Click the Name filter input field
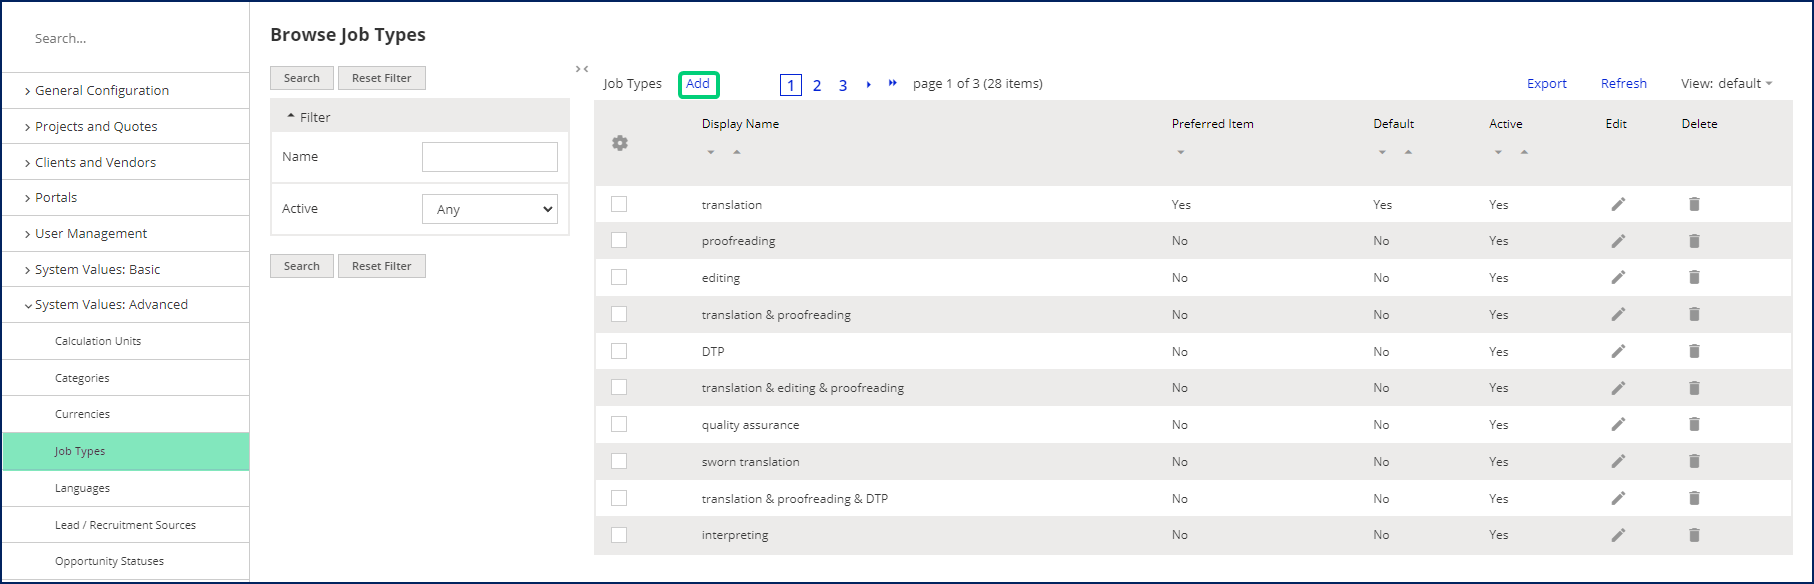1814x584 pixels. click(490, 157)
